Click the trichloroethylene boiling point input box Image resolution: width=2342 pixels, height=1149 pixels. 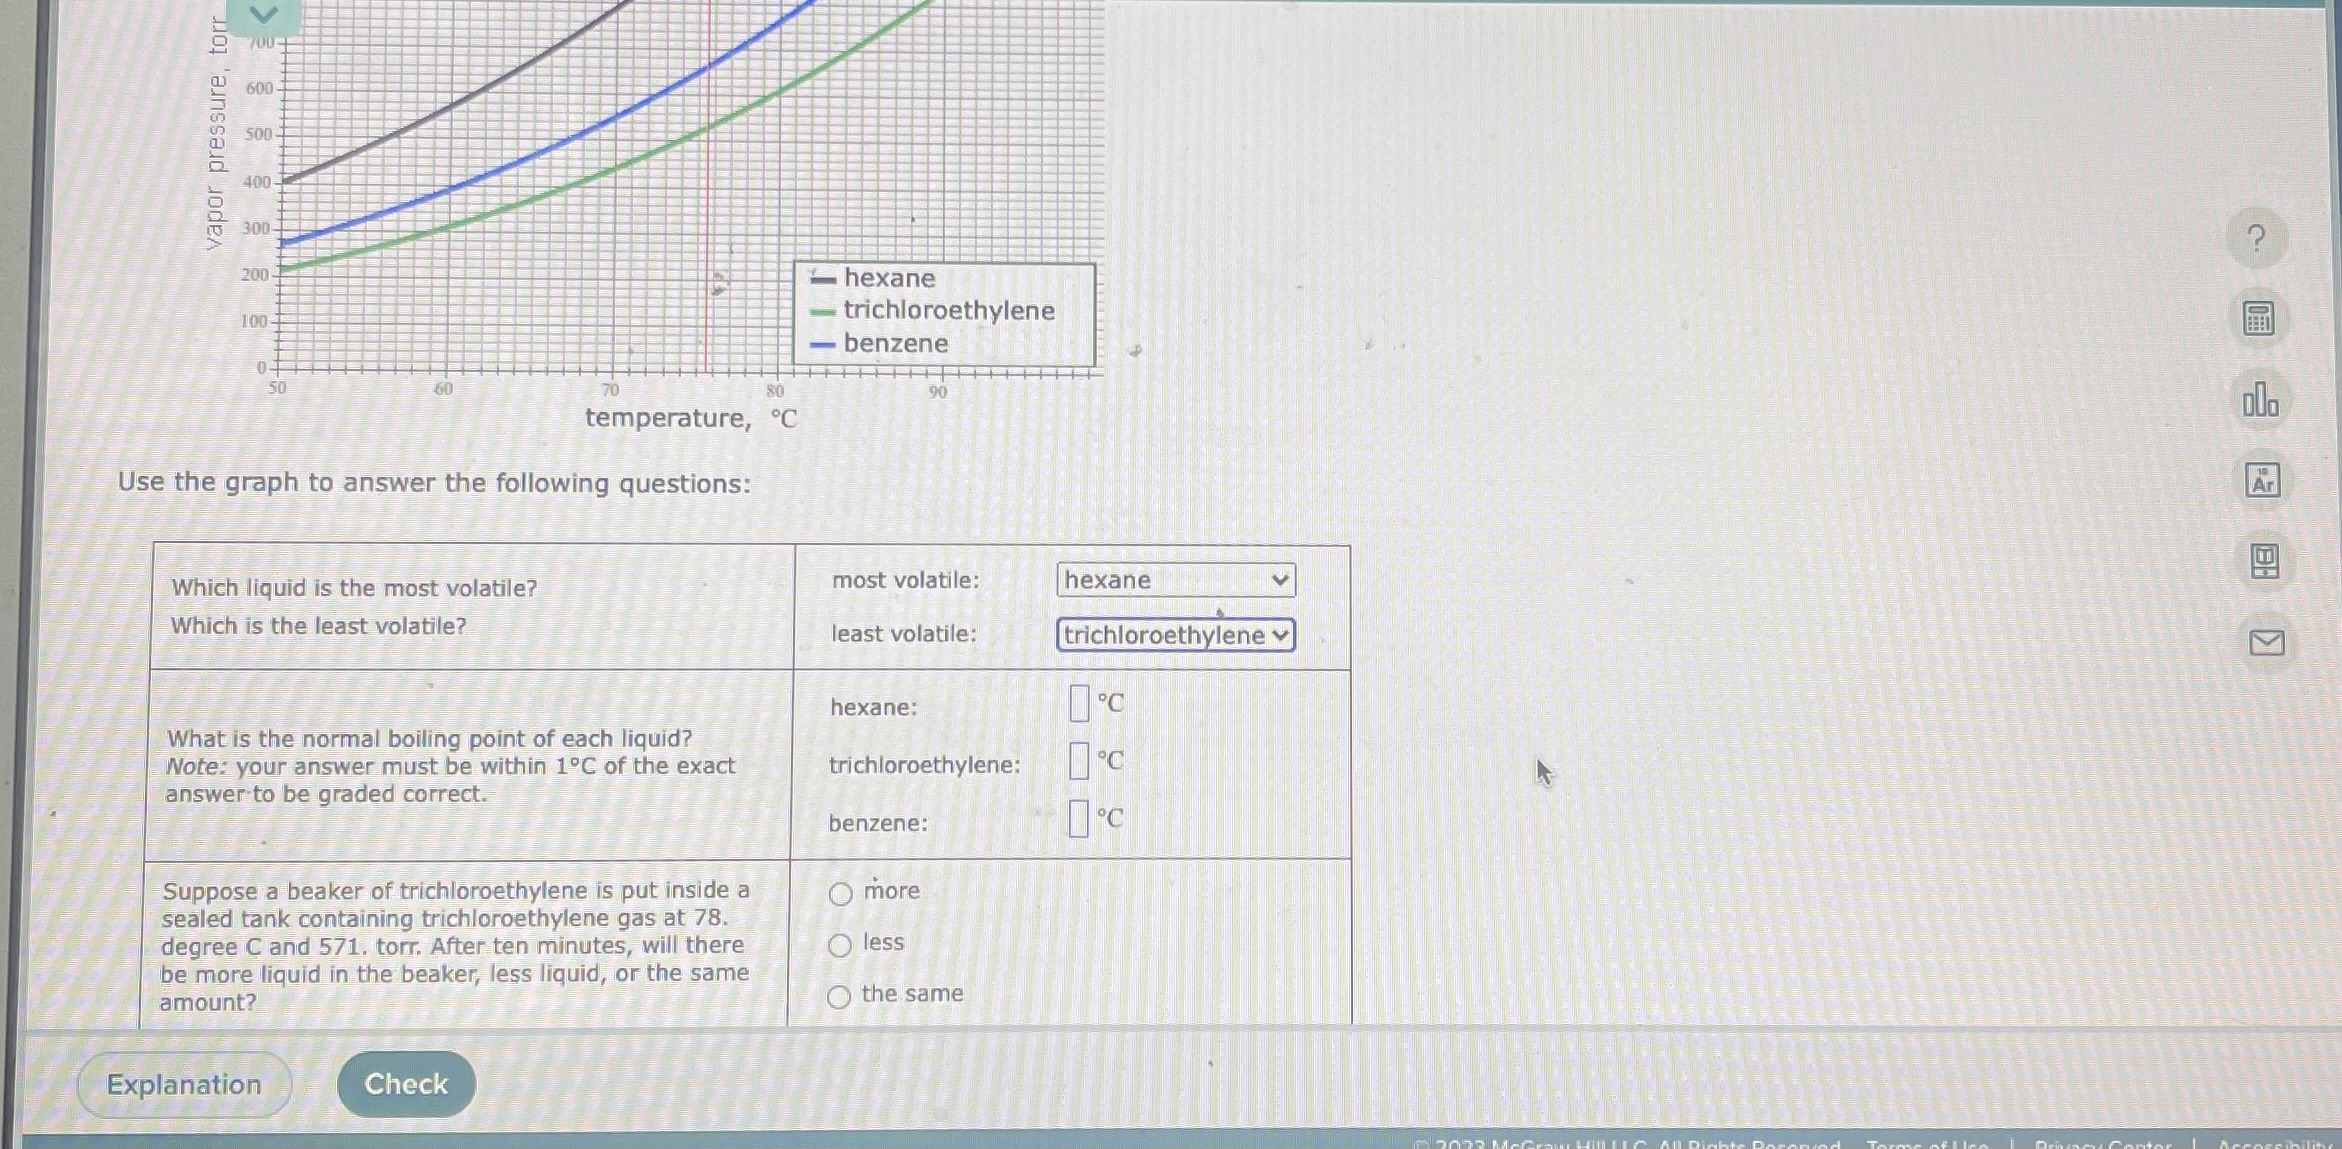point(1079,761)
